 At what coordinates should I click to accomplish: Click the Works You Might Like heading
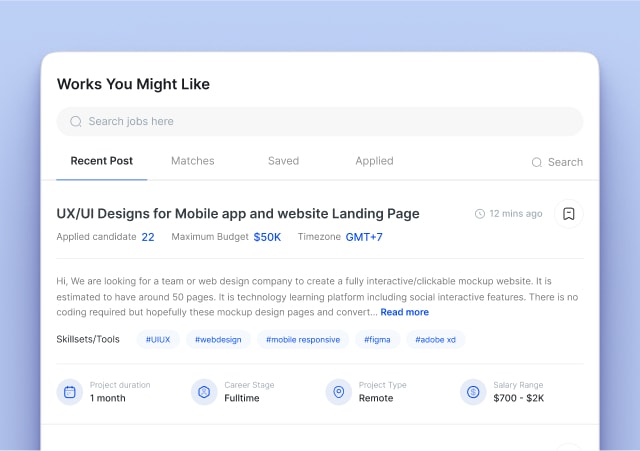133,84
